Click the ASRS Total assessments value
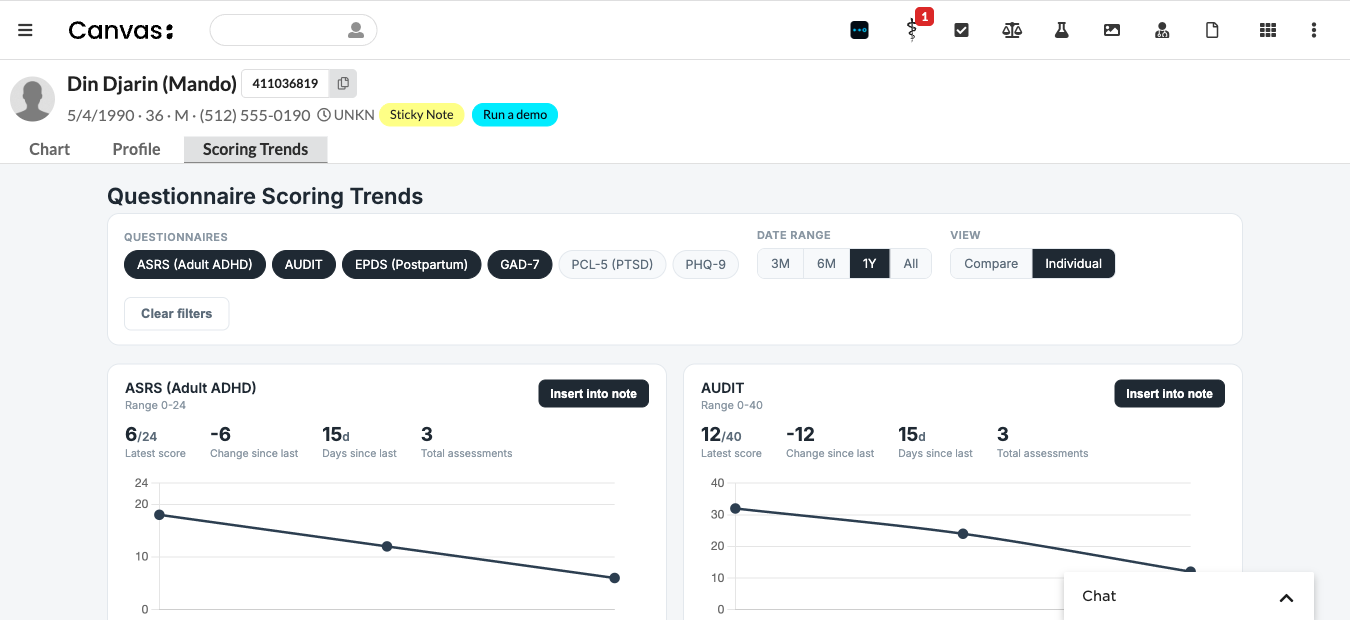Image resolution: width=1350 pixels, height=620 pixels. (x=427, y=434)
